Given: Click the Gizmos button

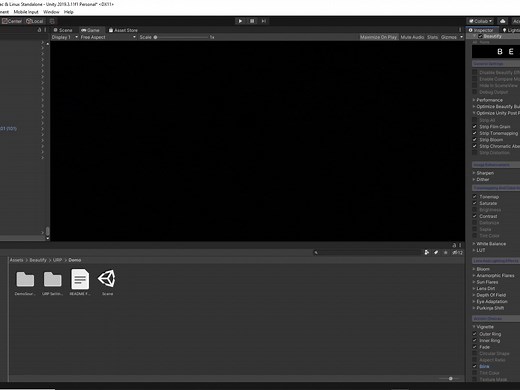Looking at the screenshot, I should pos(449,37).
